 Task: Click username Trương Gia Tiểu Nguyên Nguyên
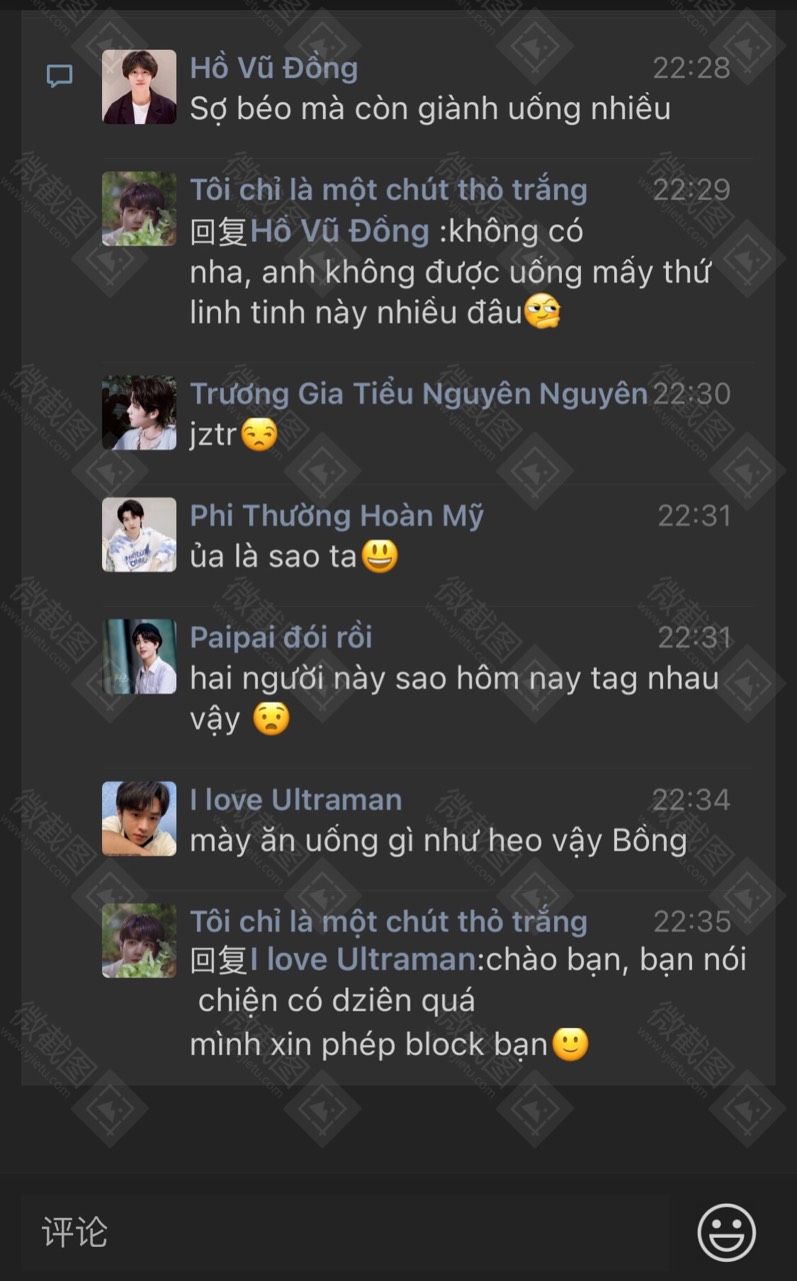pyautogui.click(x=418, y=394)
